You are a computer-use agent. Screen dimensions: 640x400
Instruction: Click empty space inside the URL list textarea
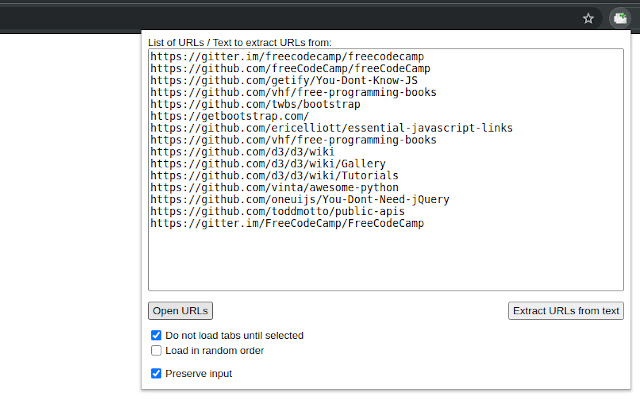[385, 260]
